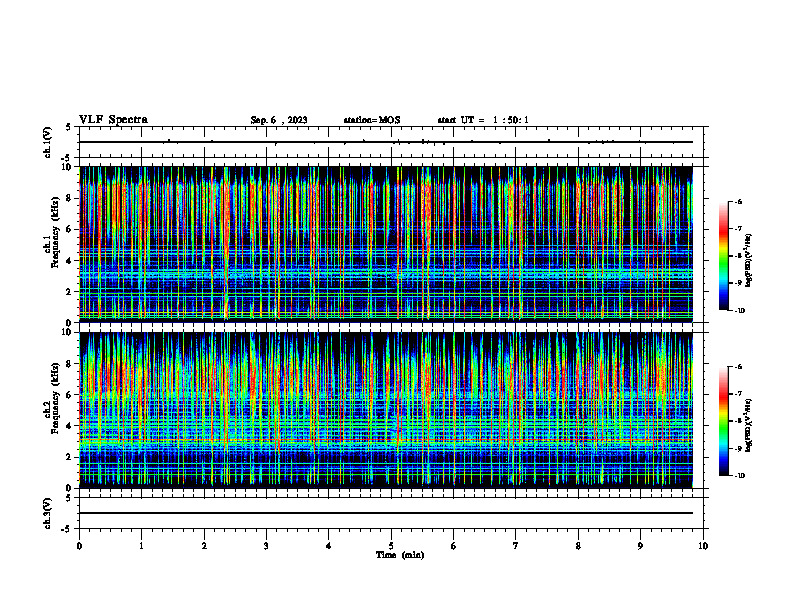Click the "-10" label on ch.2 colorbar
The height and width of the screenshot is (612, 792).
point(739,476)
